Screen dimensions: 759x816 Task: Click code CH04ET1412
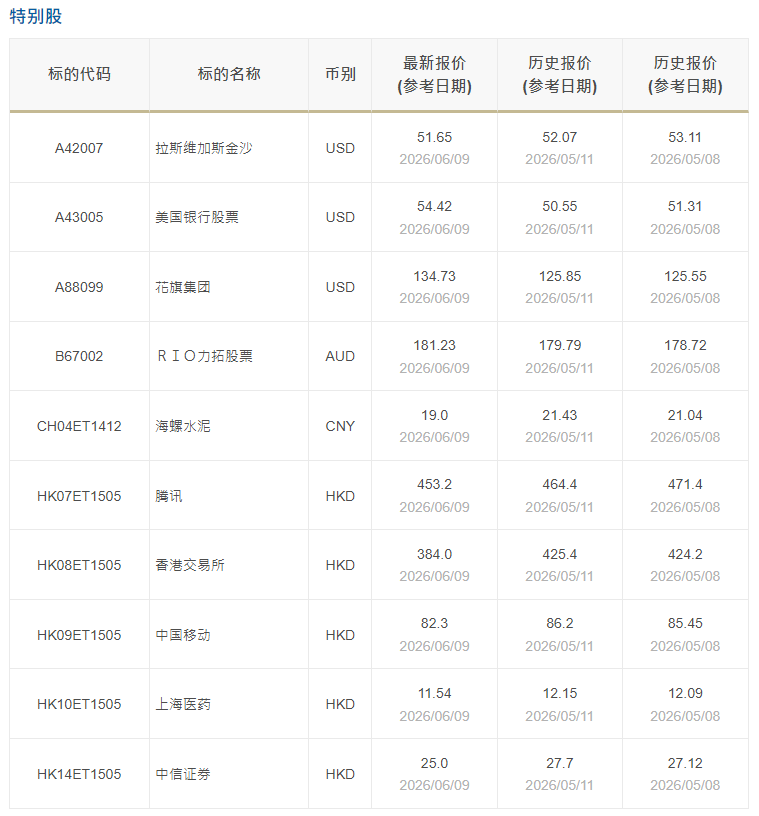coord(79,426)
